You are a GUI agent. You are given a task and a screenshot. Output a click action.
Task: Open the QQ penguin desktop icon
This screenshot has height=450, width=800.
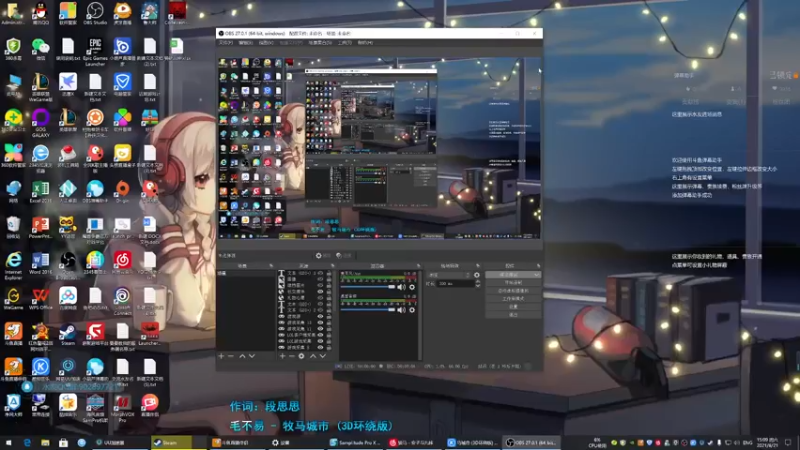point(40,13)
